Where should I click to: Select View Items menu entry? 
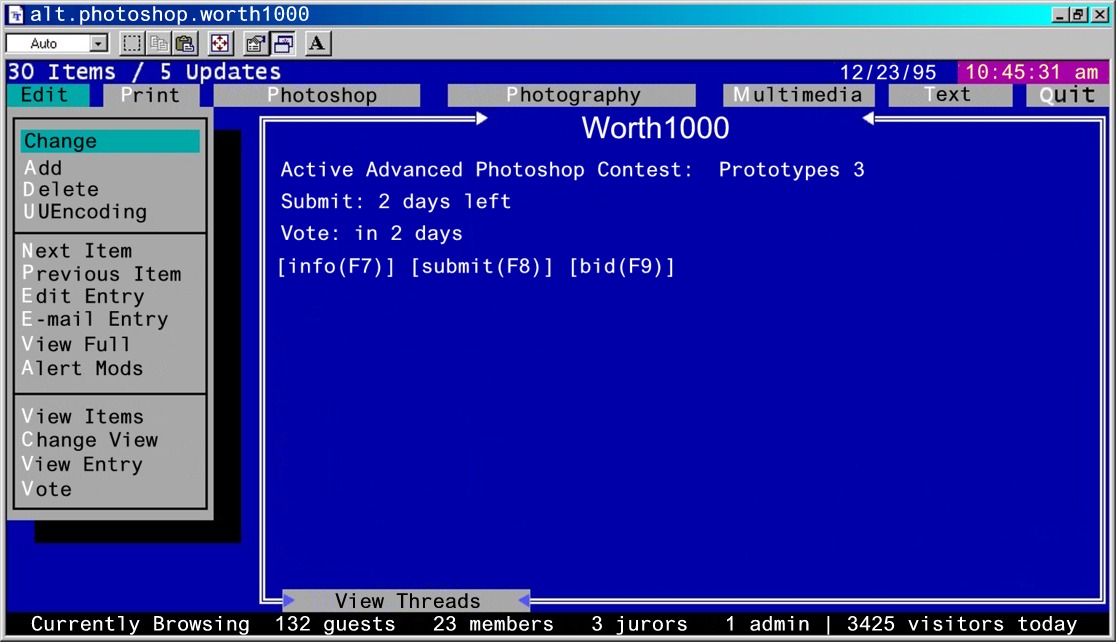tap(83, 416)
